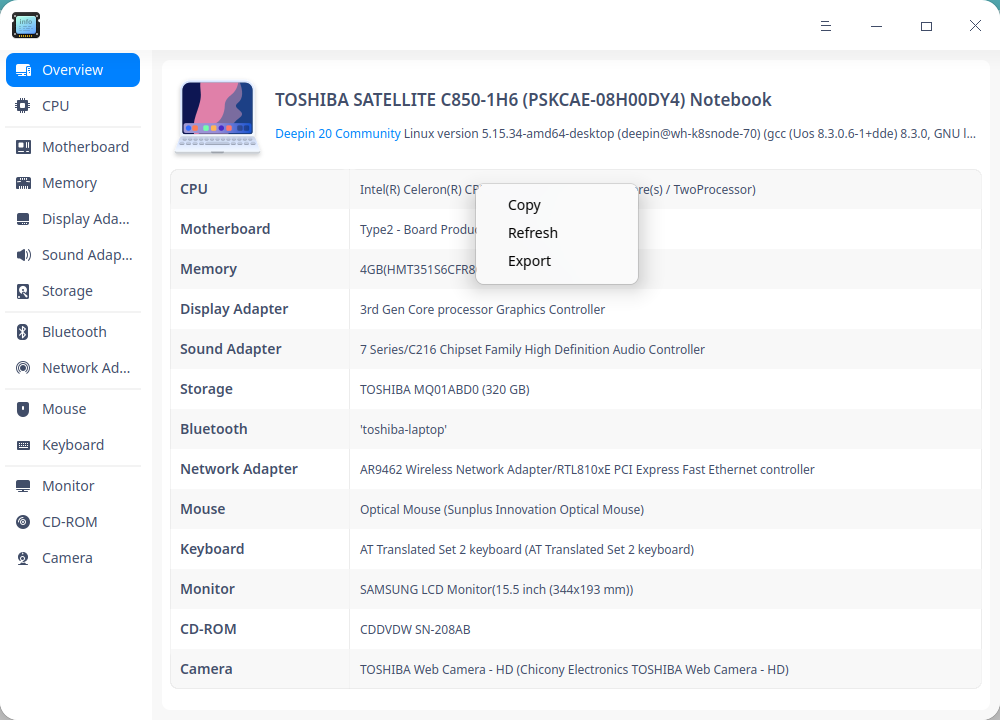Click 7 Series/C216 Chipset Audio Controller value
Image resolution: width=1000 pixels, height=720 pixels.
click(x=532, y=350)
